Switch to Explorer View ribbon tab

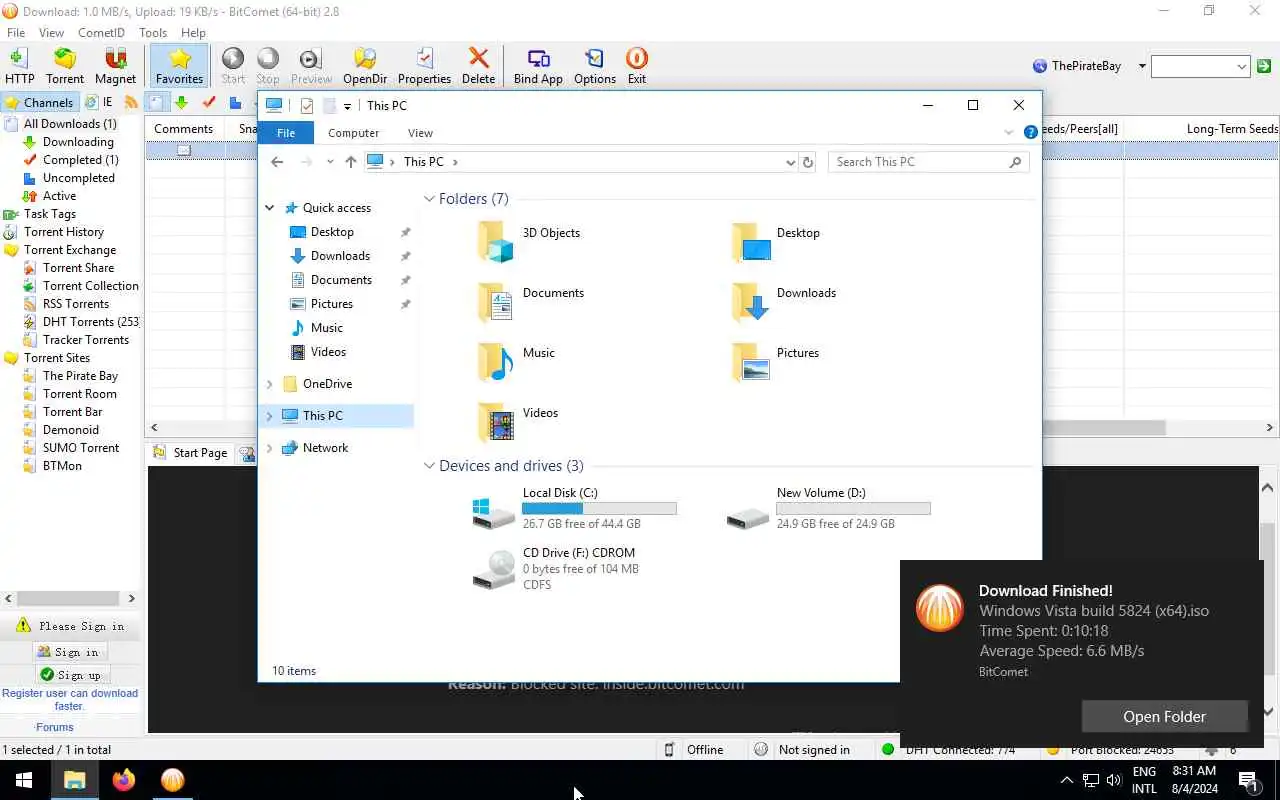(x=420, y=132)
